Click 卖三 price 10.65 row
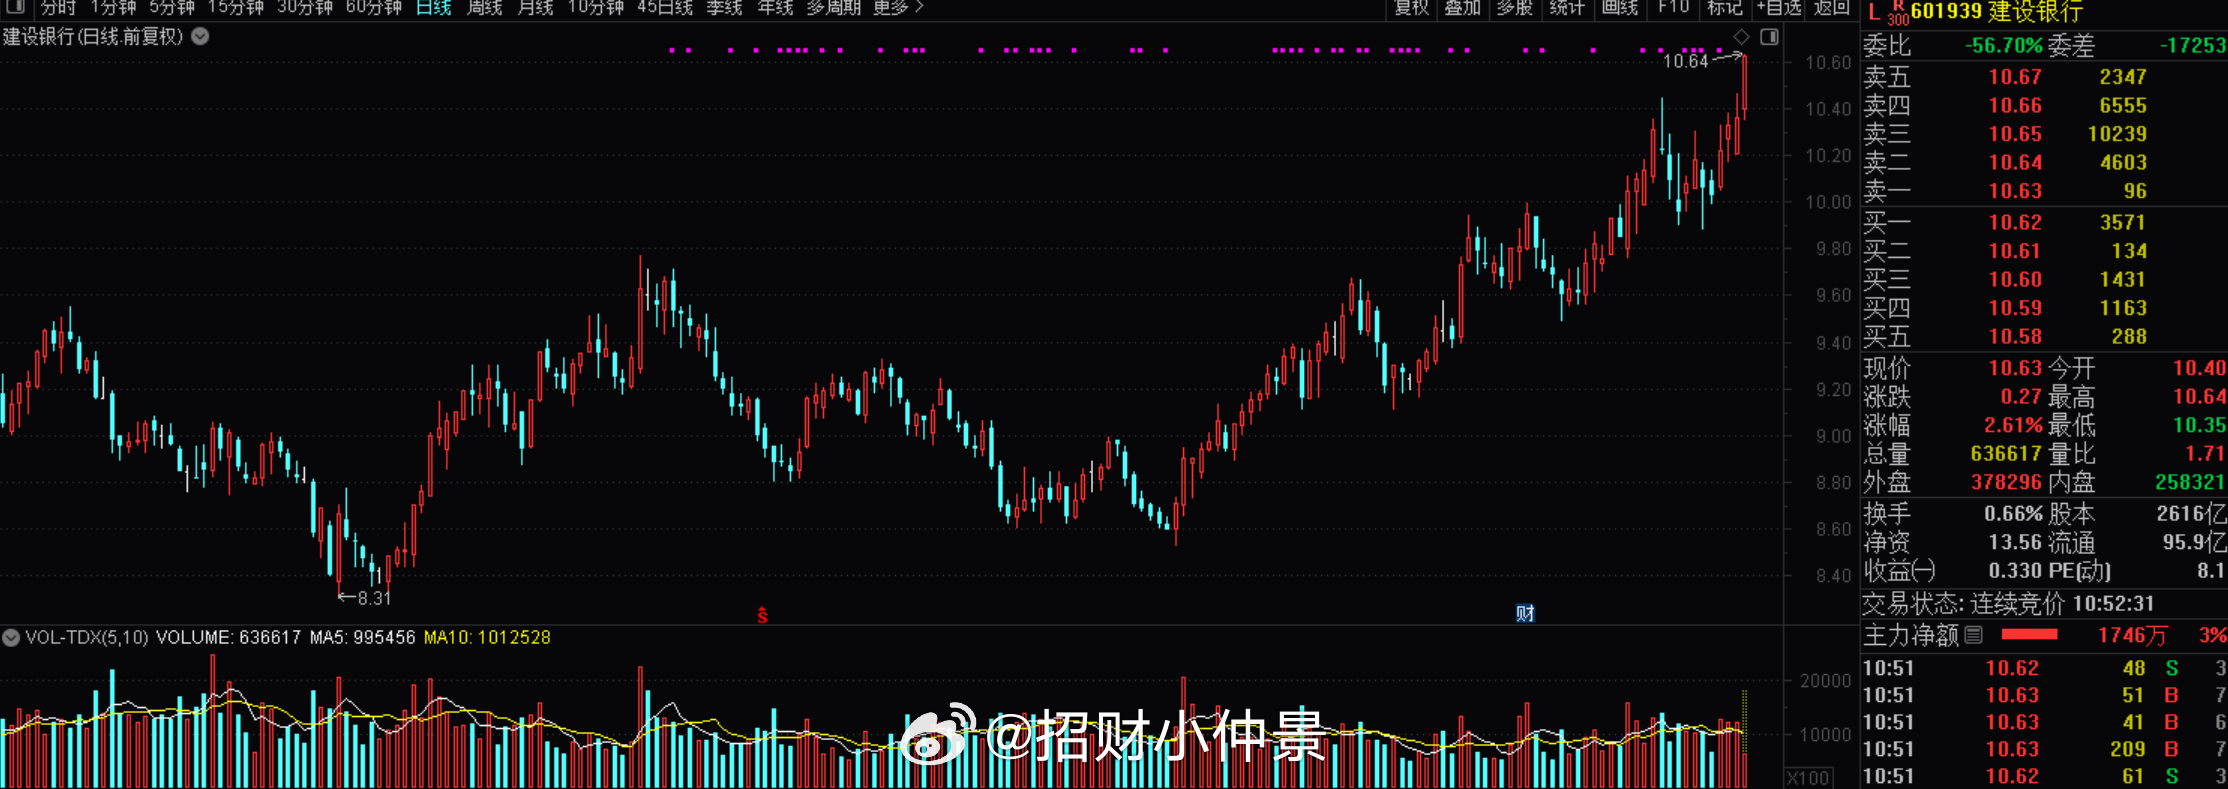 (x=2043, y=134)
